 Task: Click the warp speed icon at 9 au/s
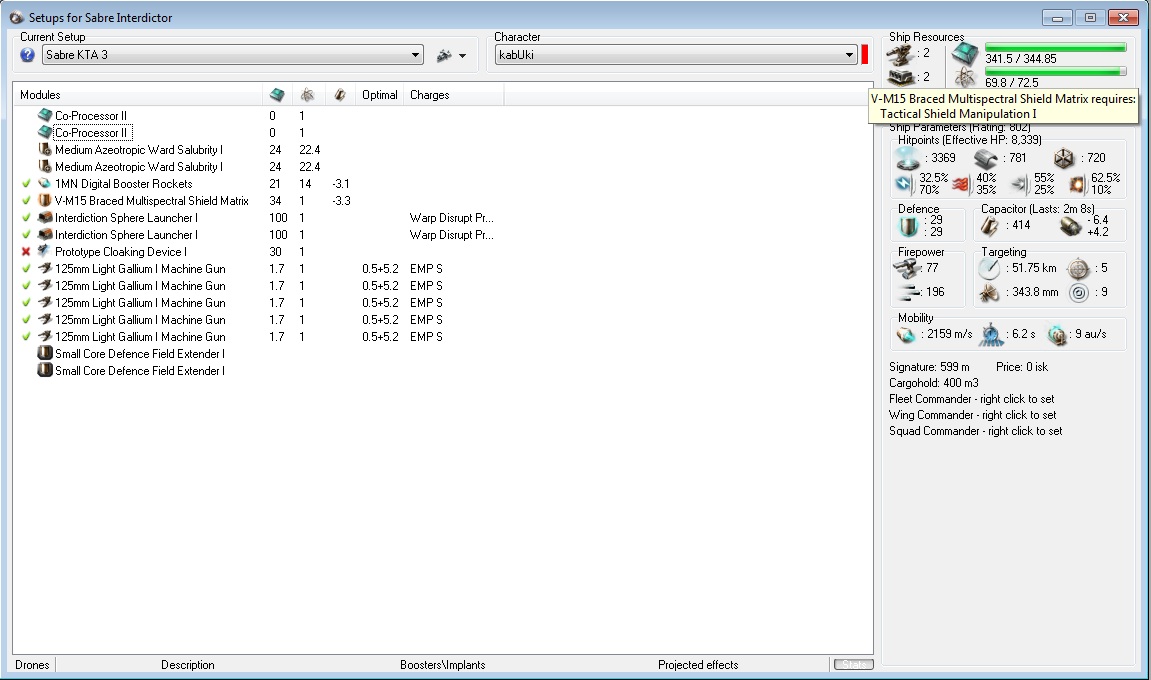[1057, 335]
